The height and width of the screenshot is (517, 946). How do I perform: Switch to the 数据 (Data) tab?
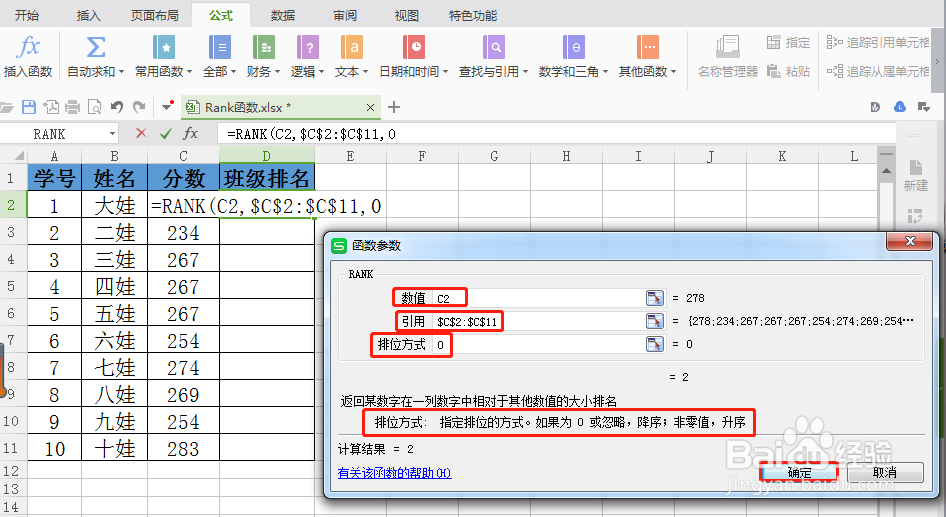(282, 15)
